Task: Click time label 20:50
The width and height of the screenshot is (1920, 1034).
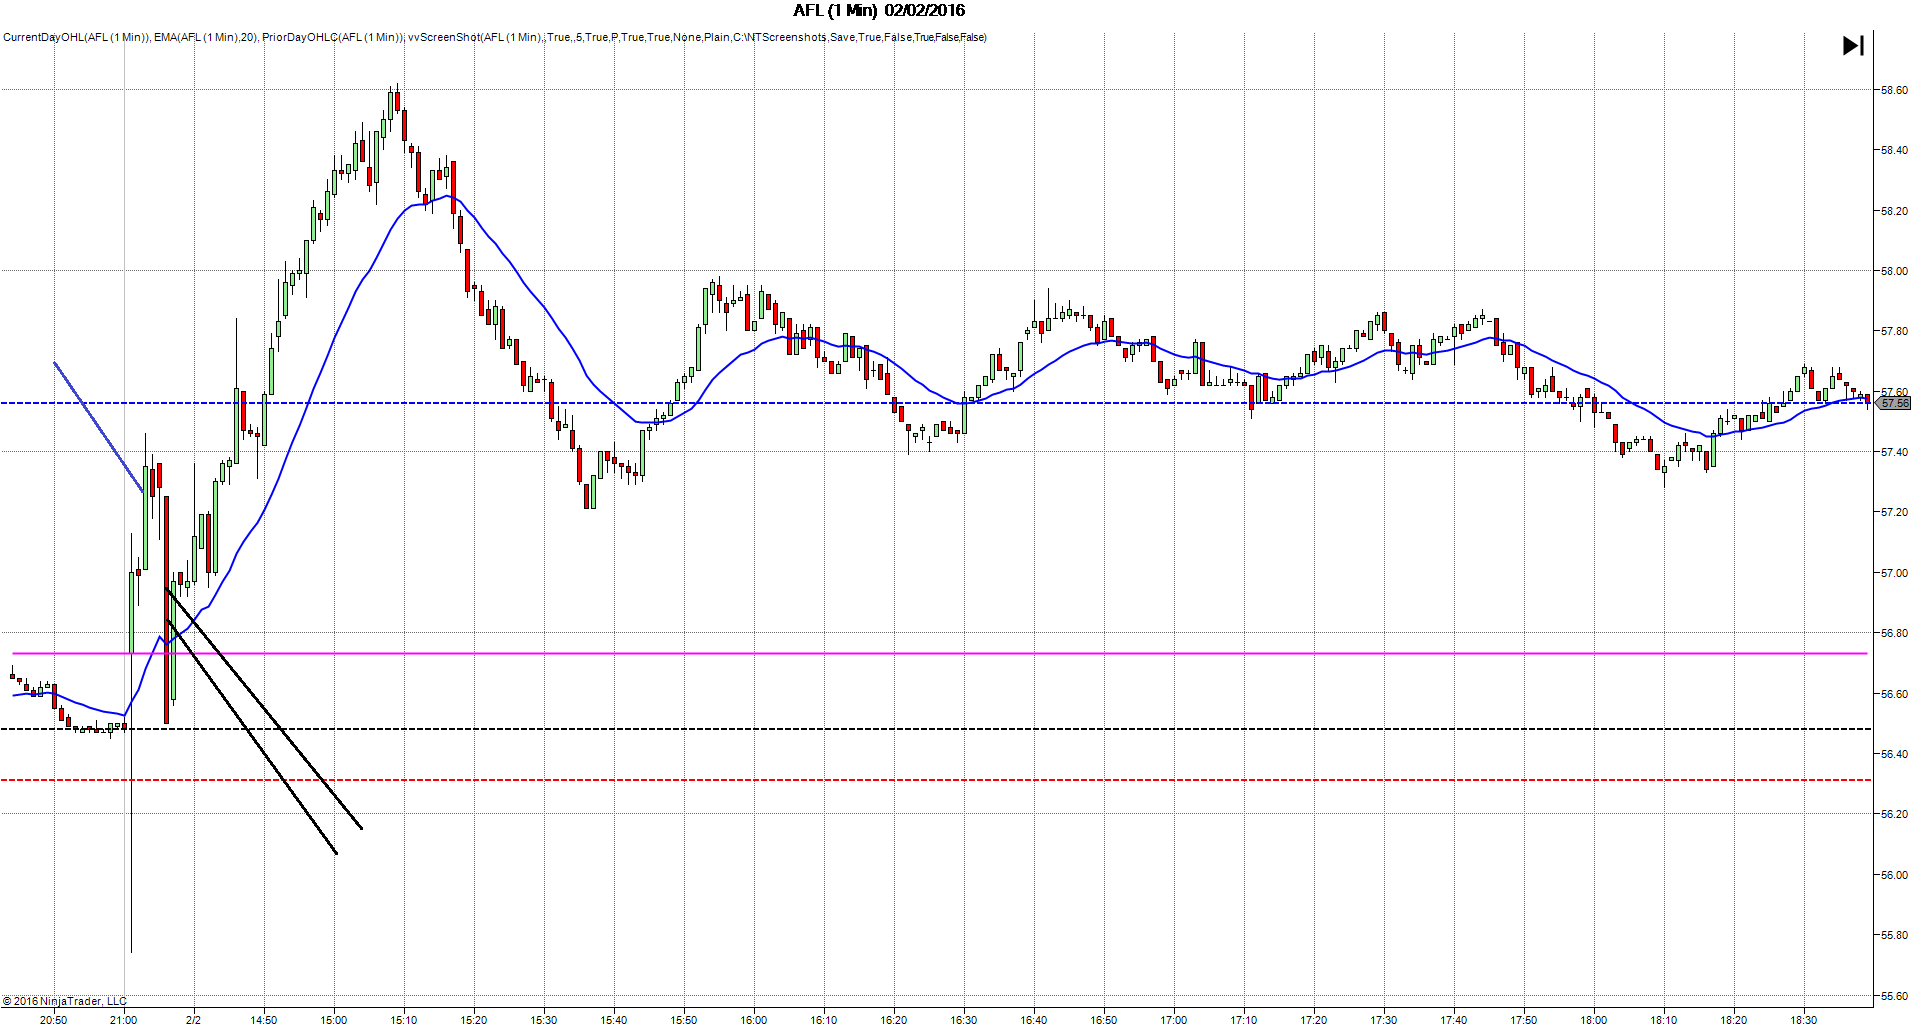Action: pos(54,1020)
